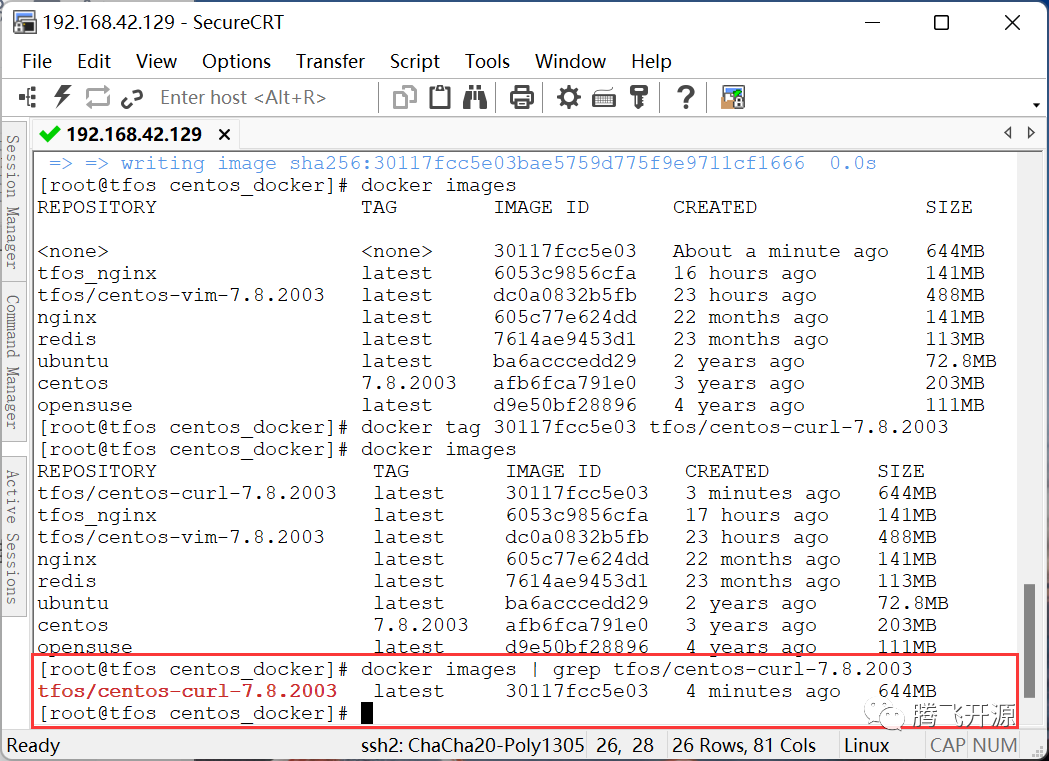Click the Keymap Editor keyboard icon
The width and height of the screenshot is (1049, 761).
click(603, 99)
